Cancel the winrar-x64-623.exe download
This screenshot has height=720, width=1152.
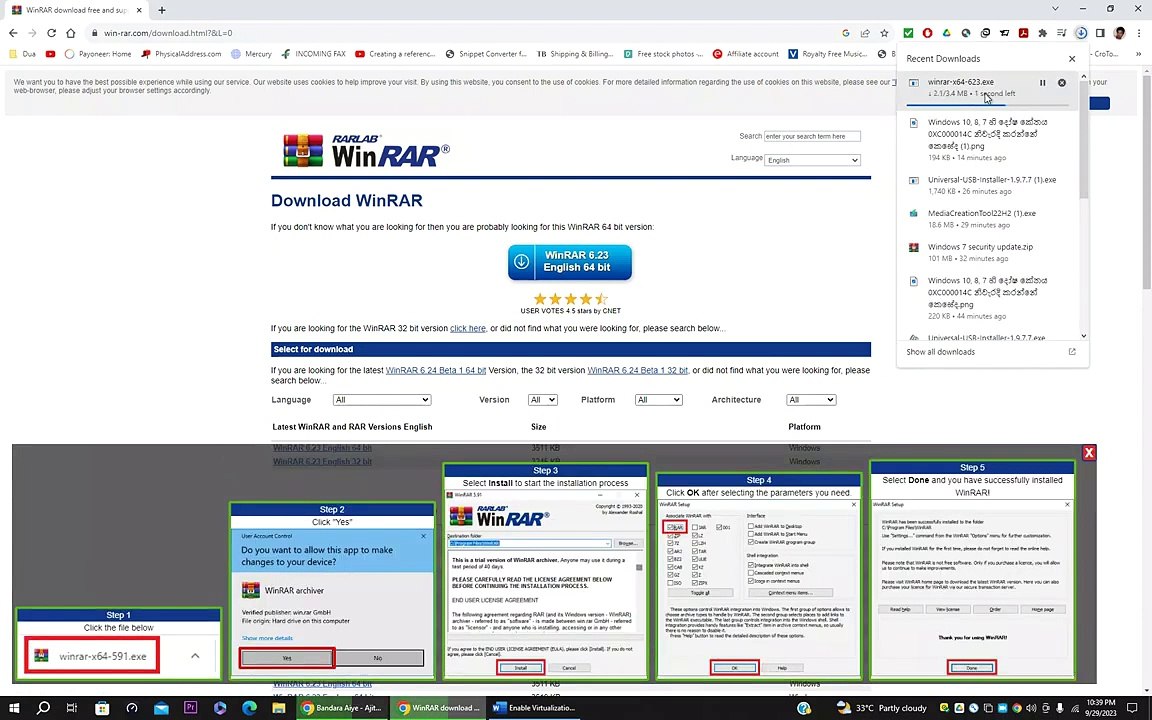1062,83
